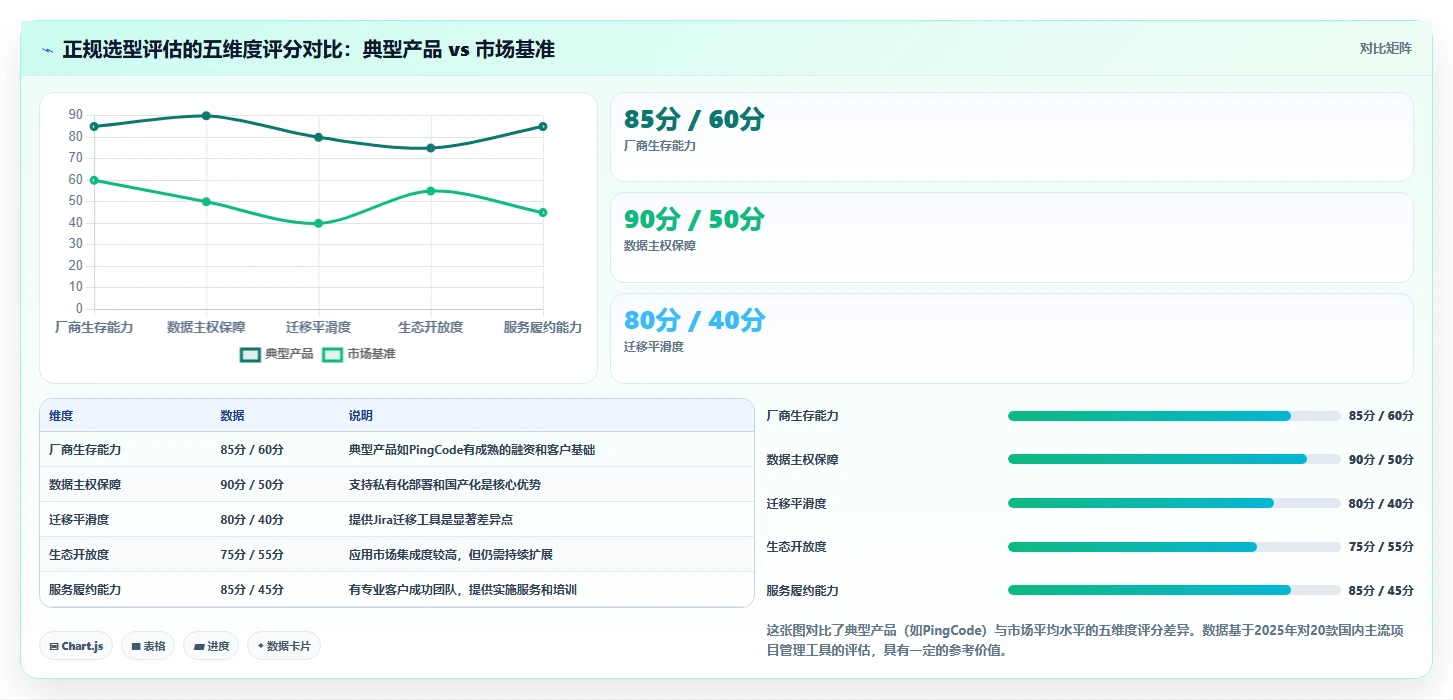Click the 典型产品 point at 服务履约能力

(x=543, y=126)
